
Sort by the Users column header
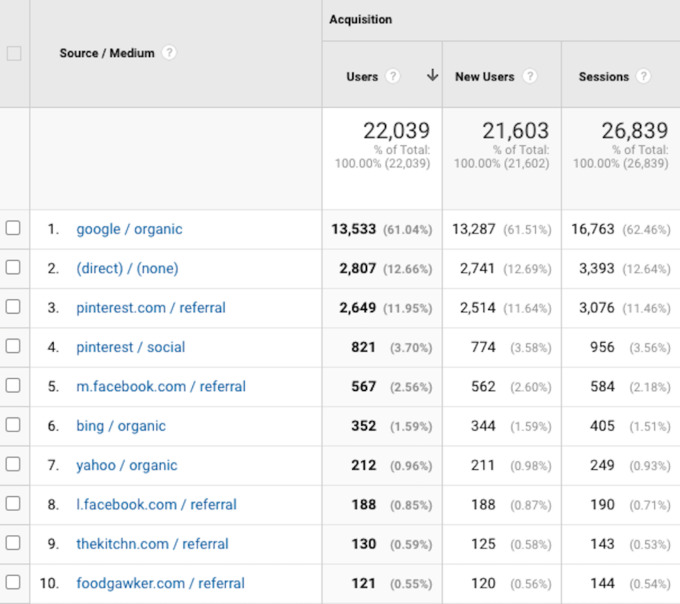[362, 77]
